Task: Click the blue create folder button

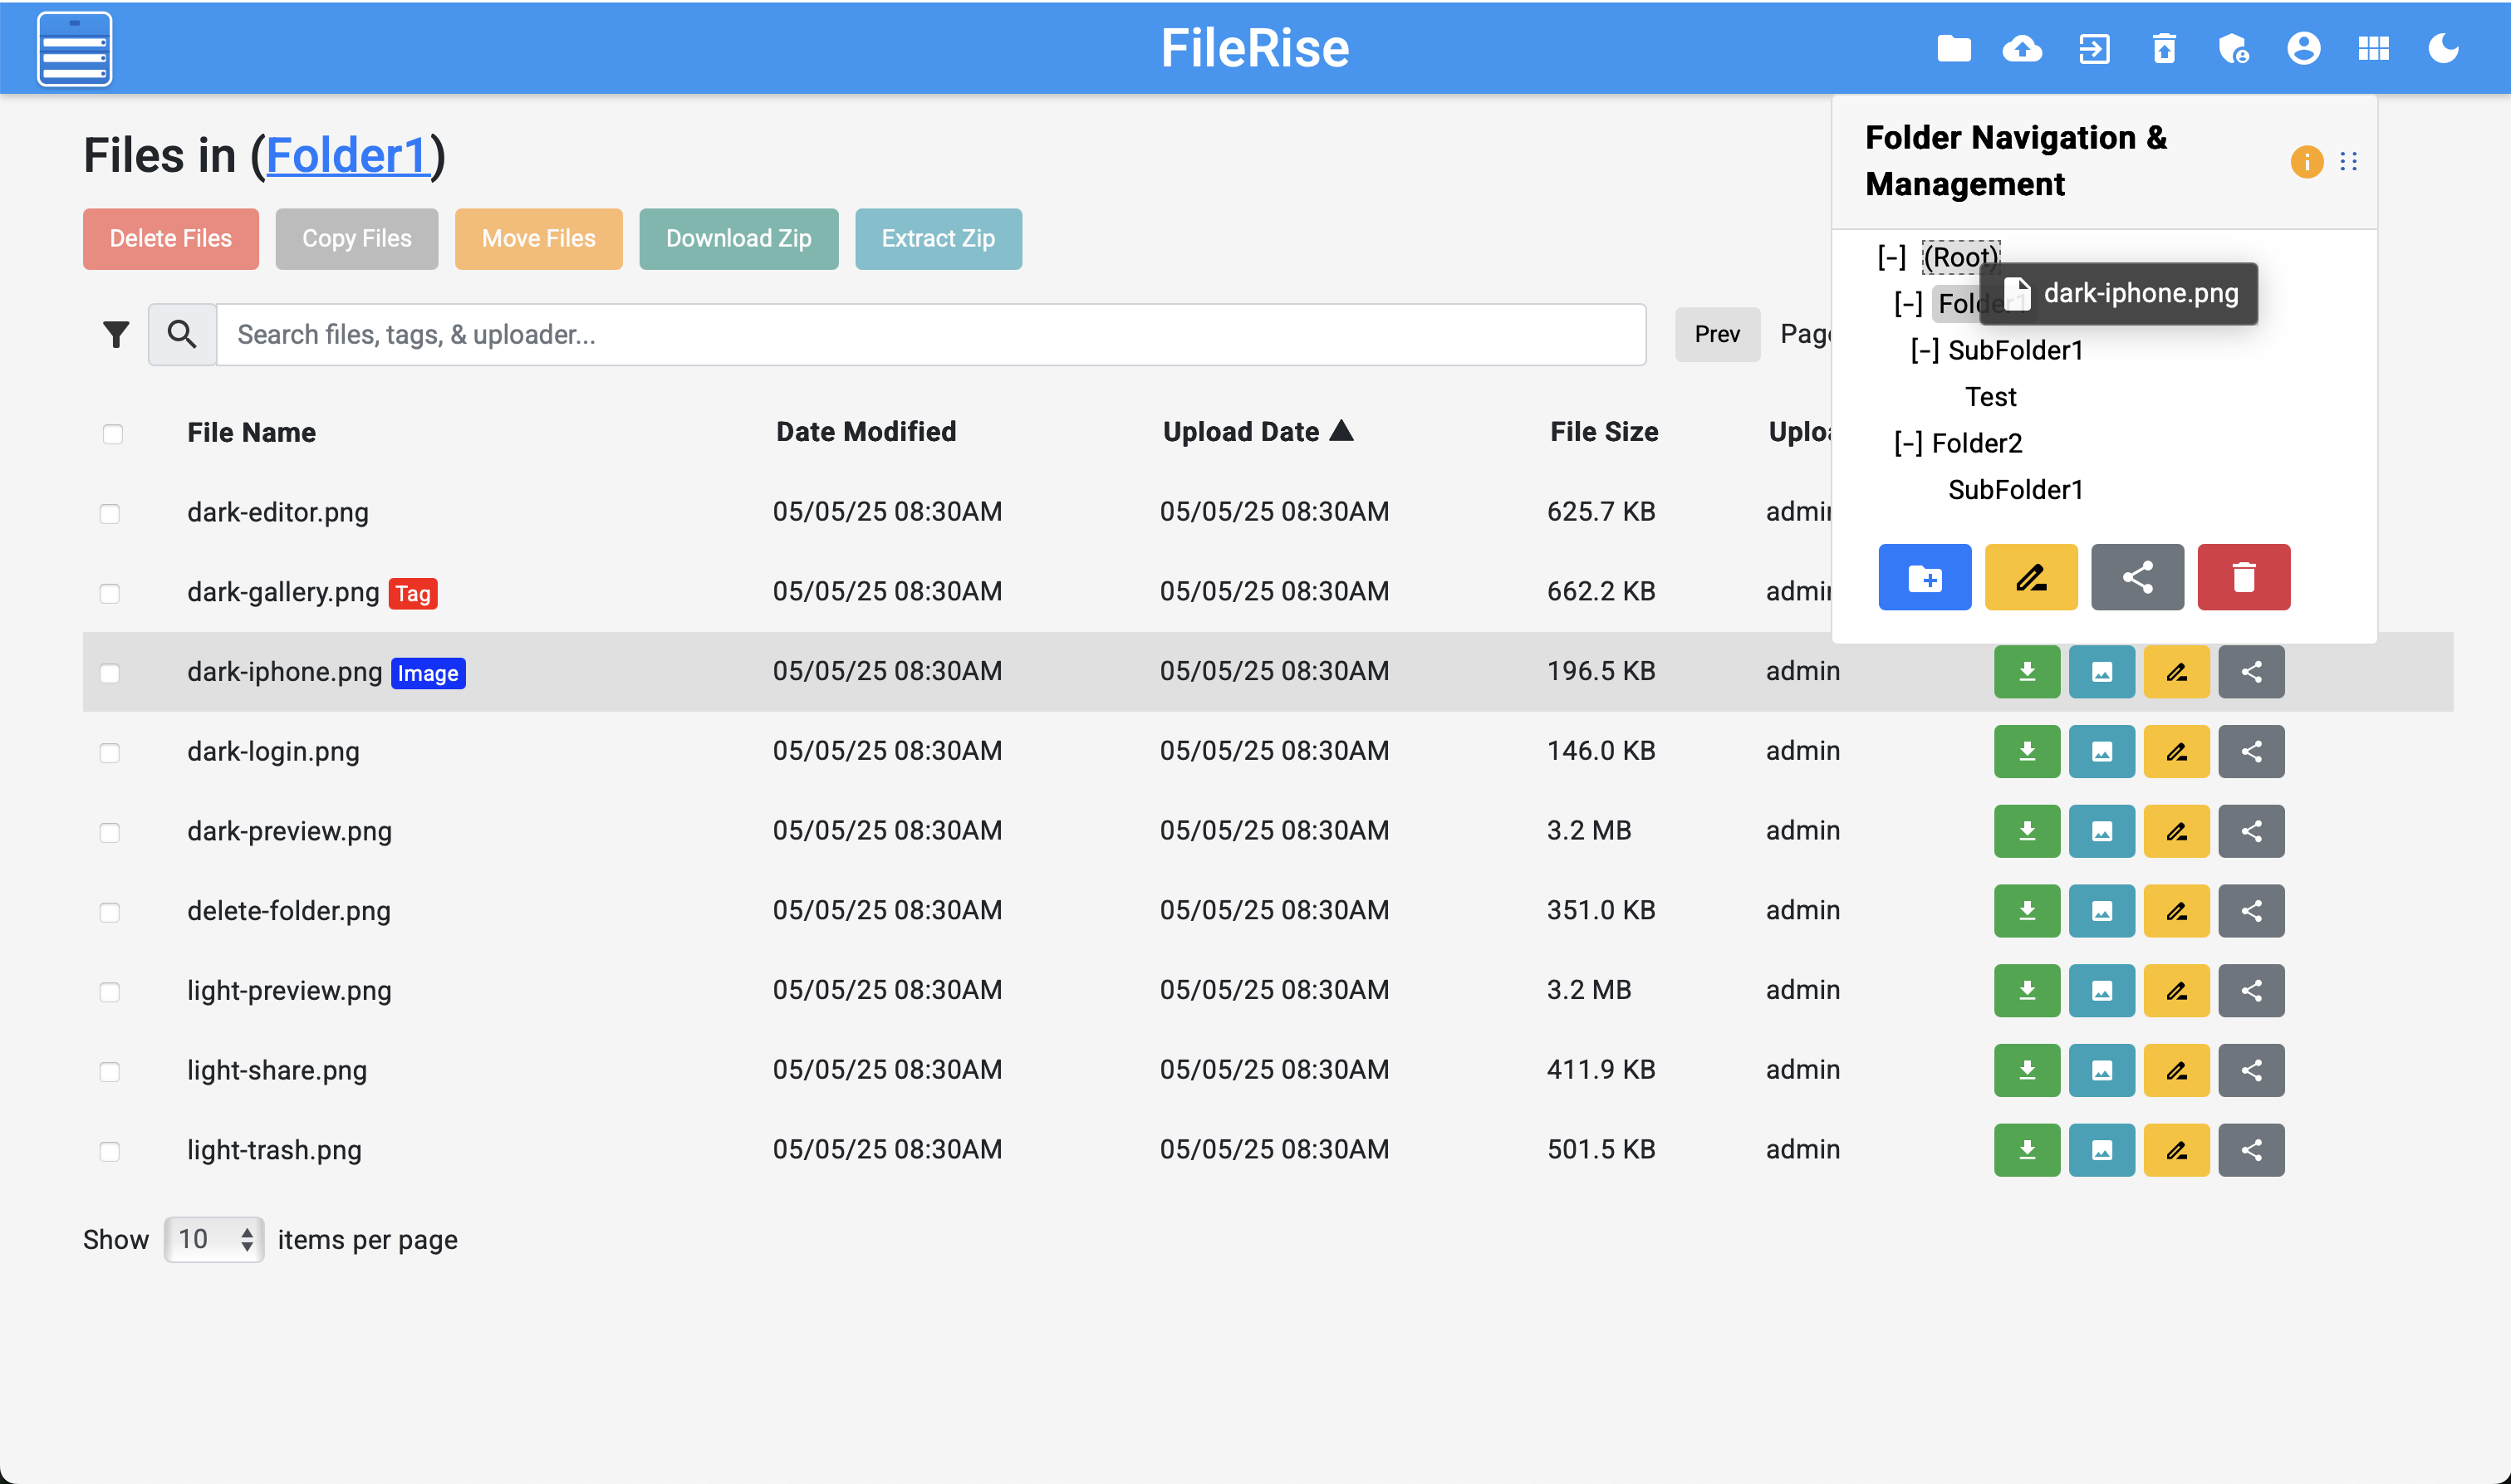Action: 1924,577
